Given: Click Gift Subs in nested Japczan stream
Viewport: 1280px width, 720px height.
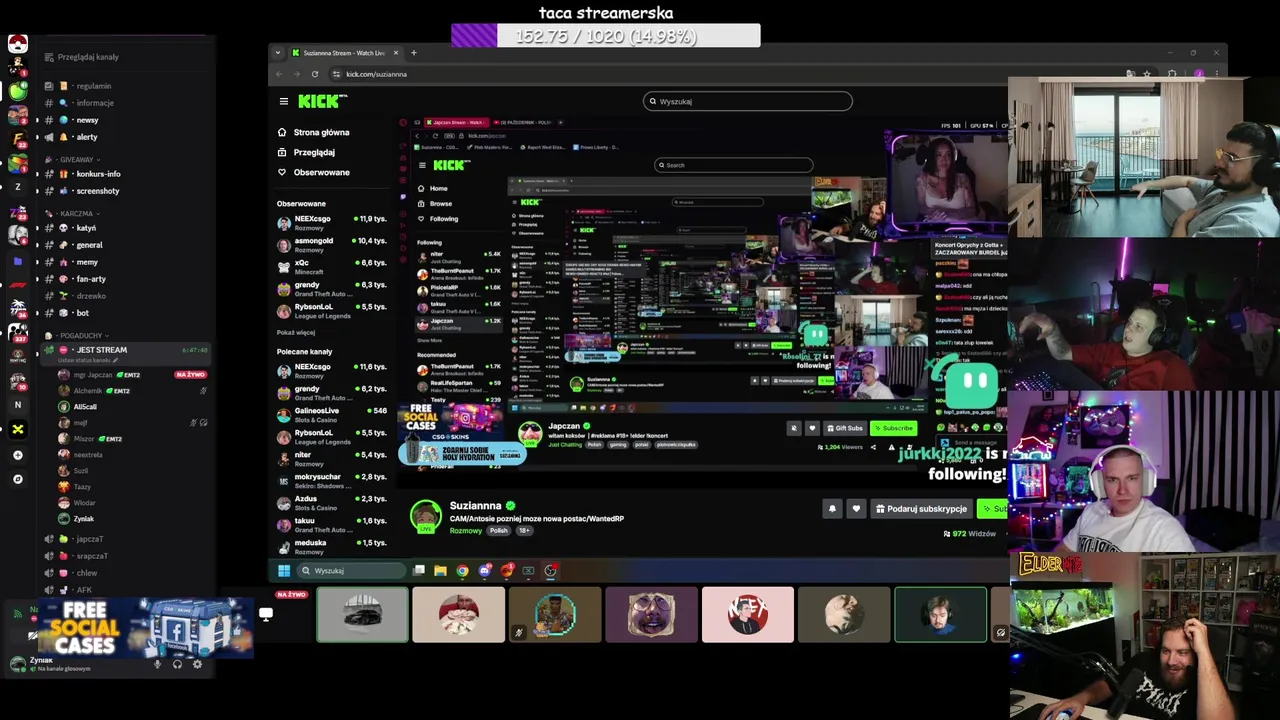Looking at the screenshot, I should [845, 428].
